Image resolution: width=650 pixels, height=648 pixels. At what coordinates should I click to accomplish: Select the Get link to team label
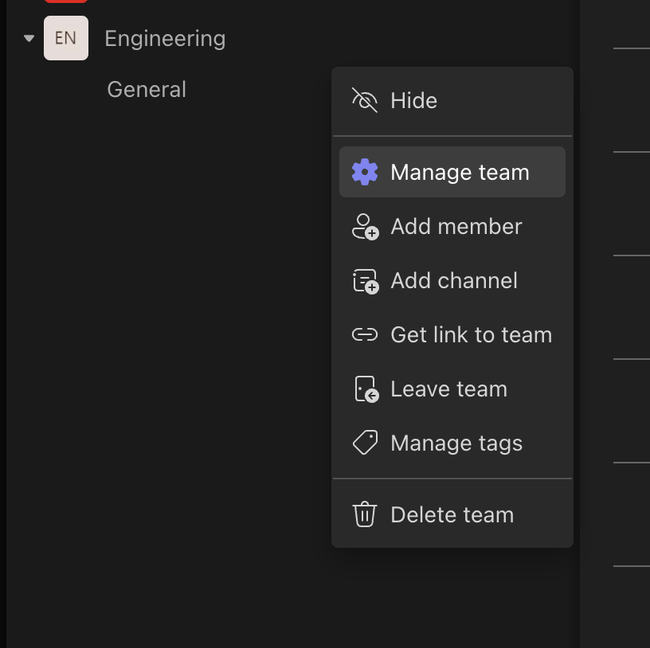[x=471, y=335]
